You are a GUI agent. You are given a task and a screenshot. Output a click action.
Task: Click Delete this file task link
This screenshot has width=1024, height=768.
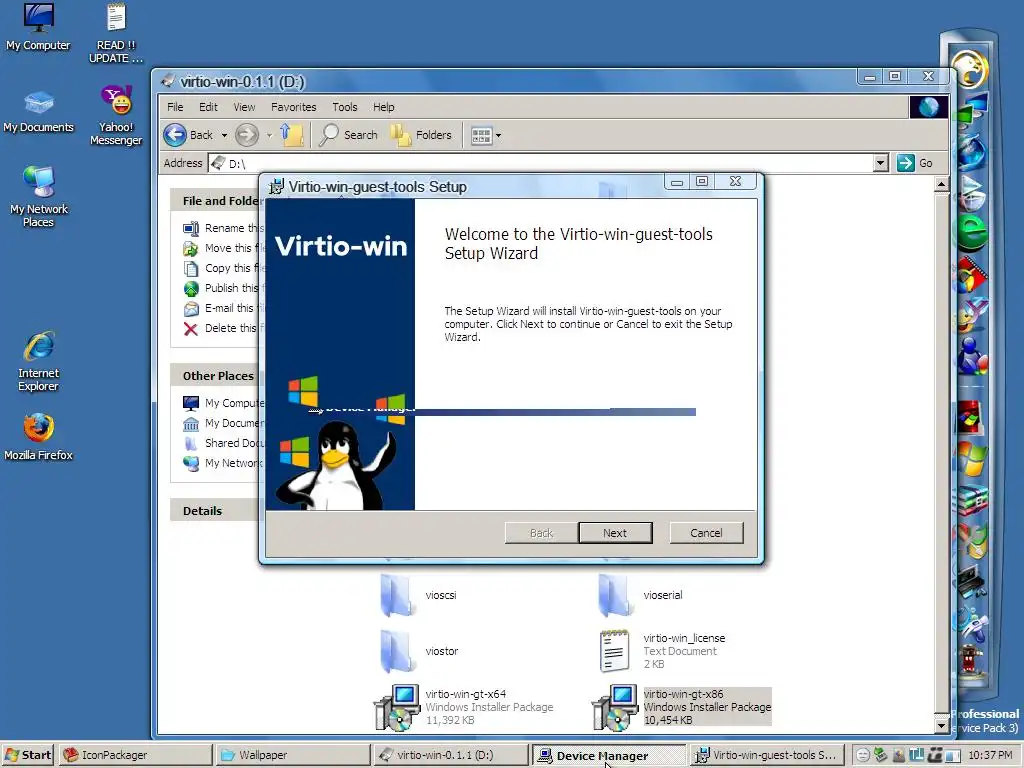(x=223, y=328)
